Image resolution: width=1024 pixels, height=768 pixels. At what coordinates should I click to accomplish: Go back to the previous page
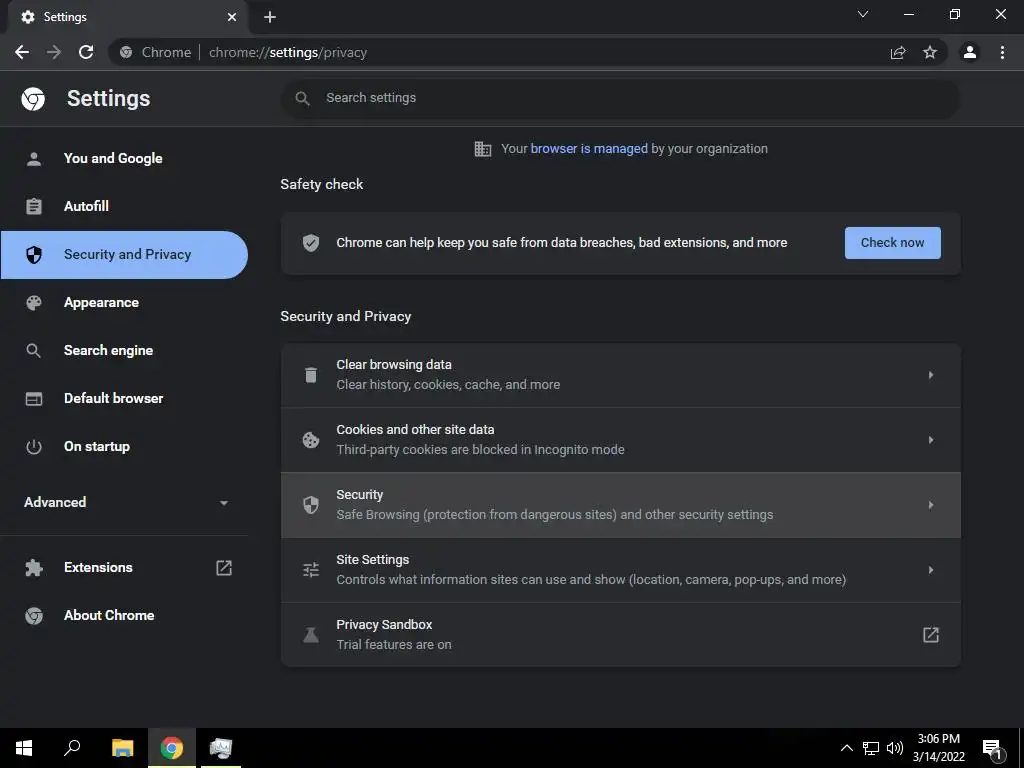[22, 52]
